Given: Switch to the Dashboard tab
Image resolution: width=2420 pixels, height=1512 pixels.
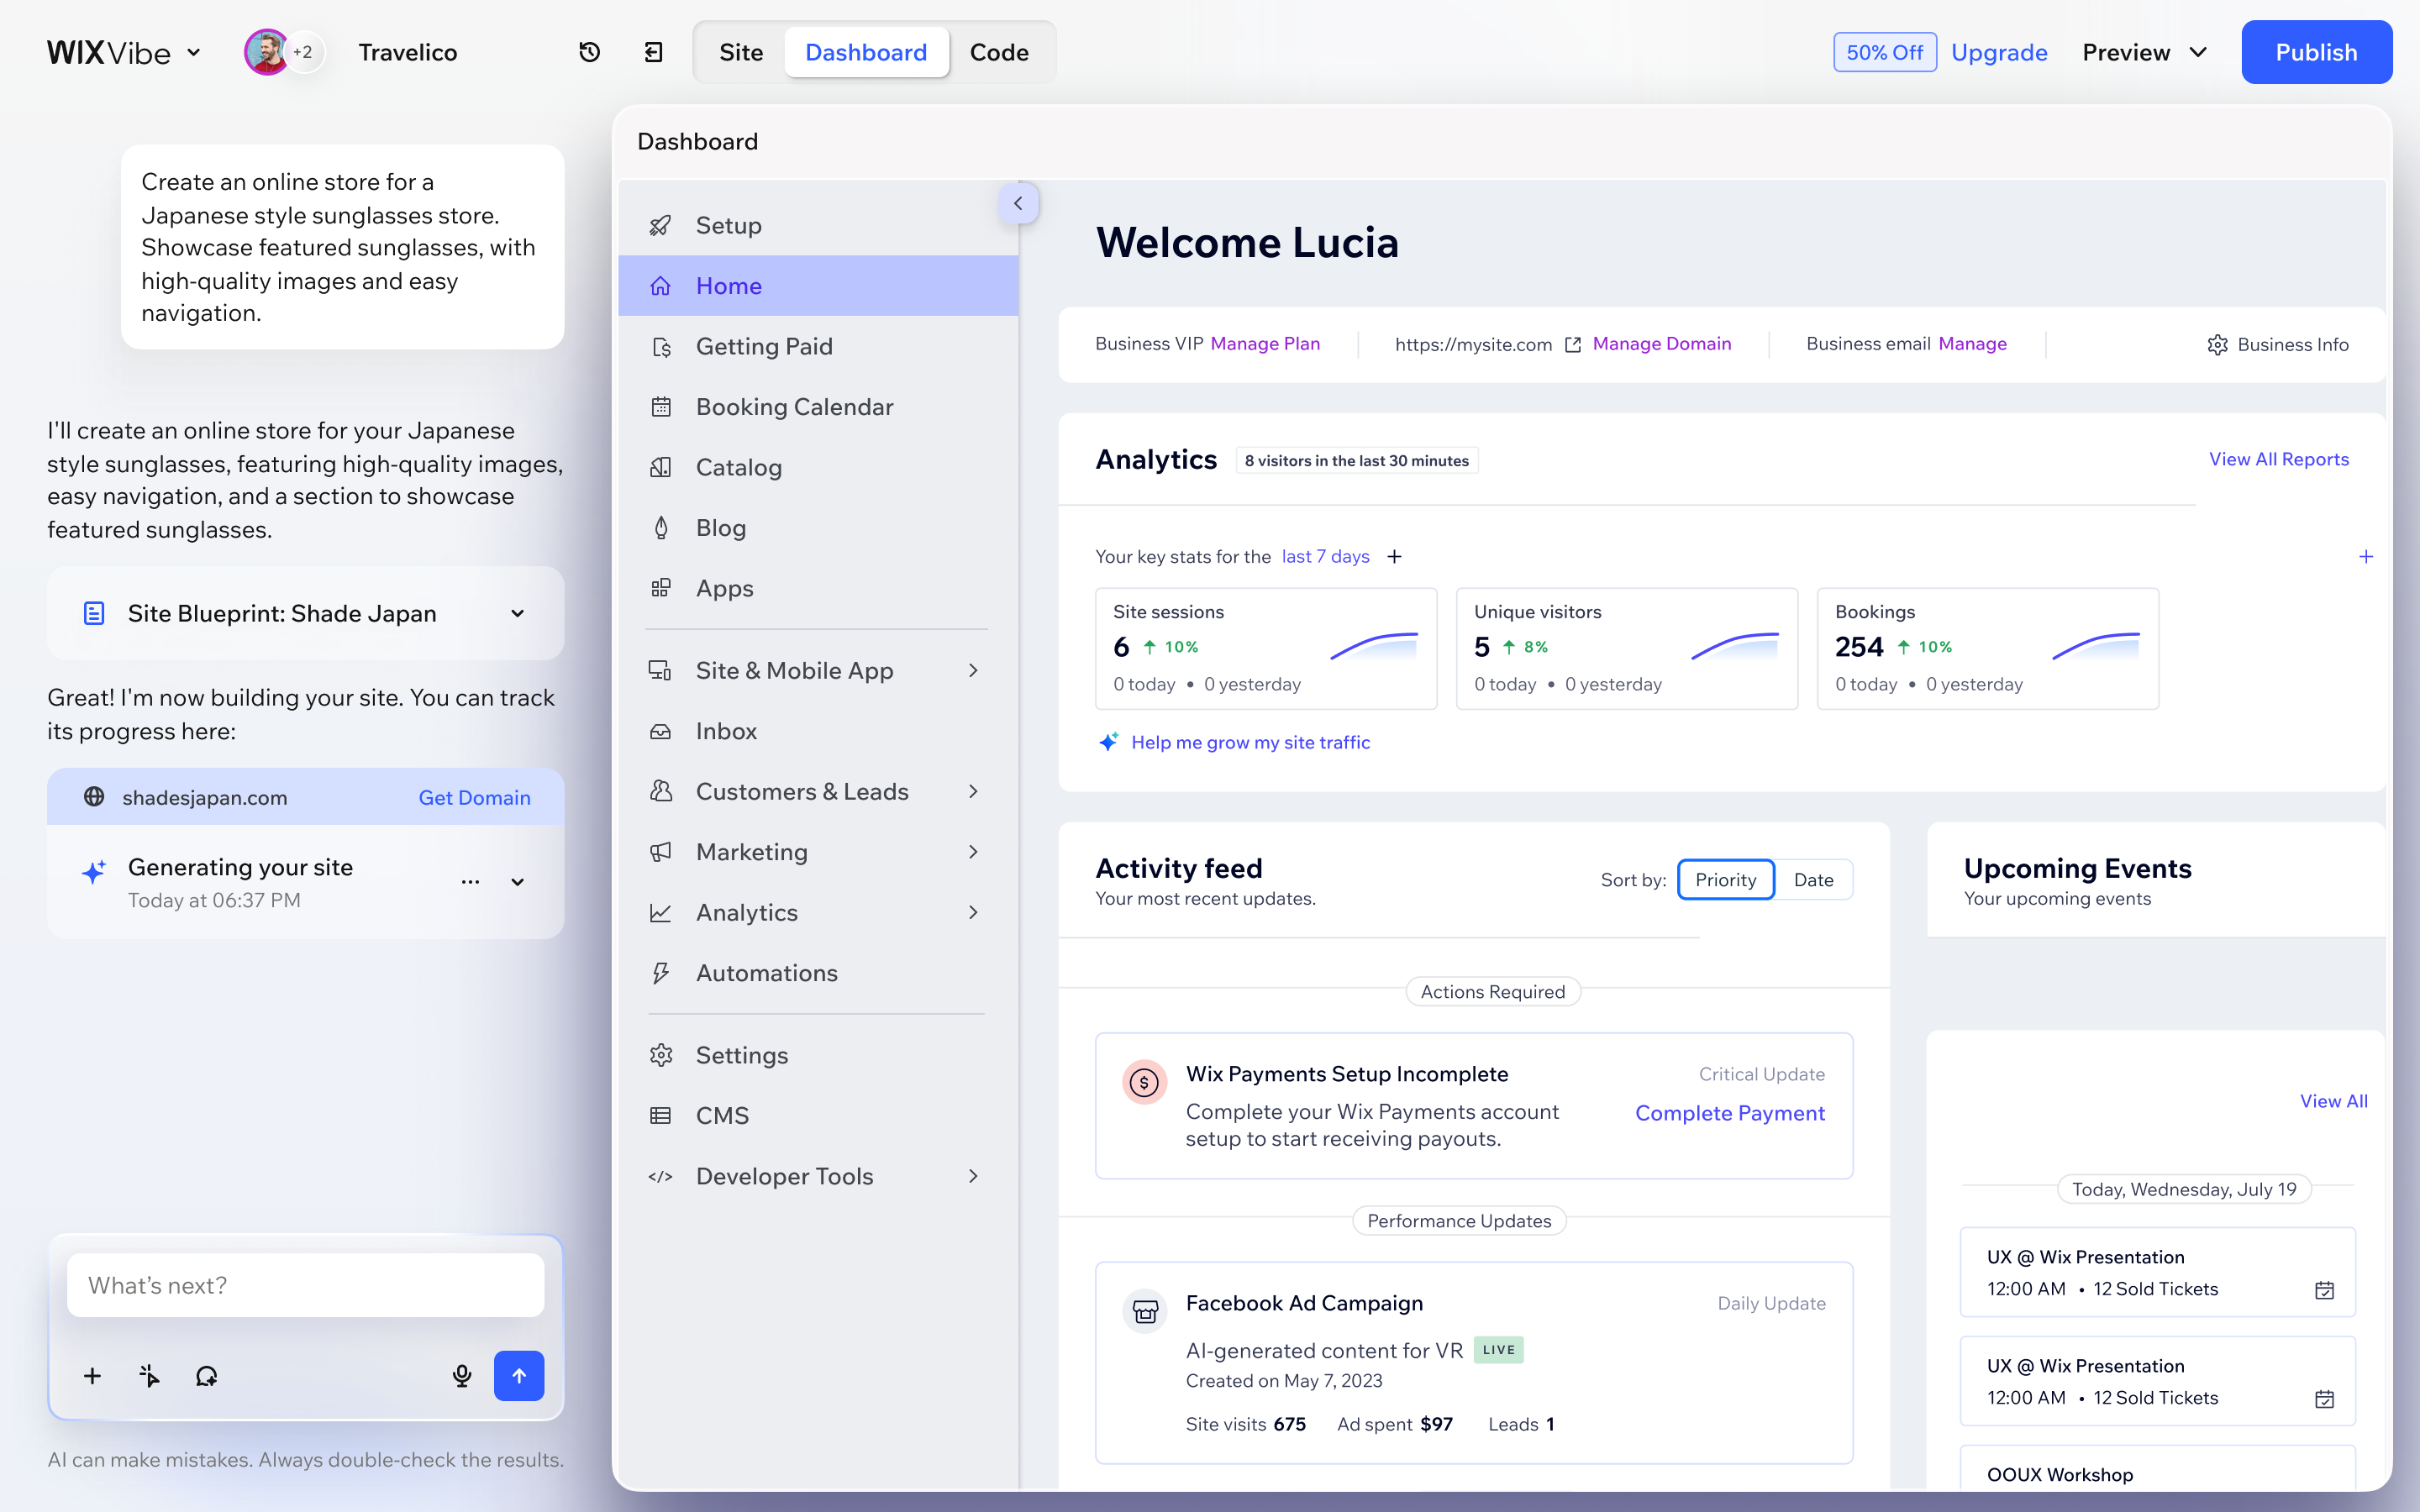Looking at the screenshot, I should click(x=866, y=52).
